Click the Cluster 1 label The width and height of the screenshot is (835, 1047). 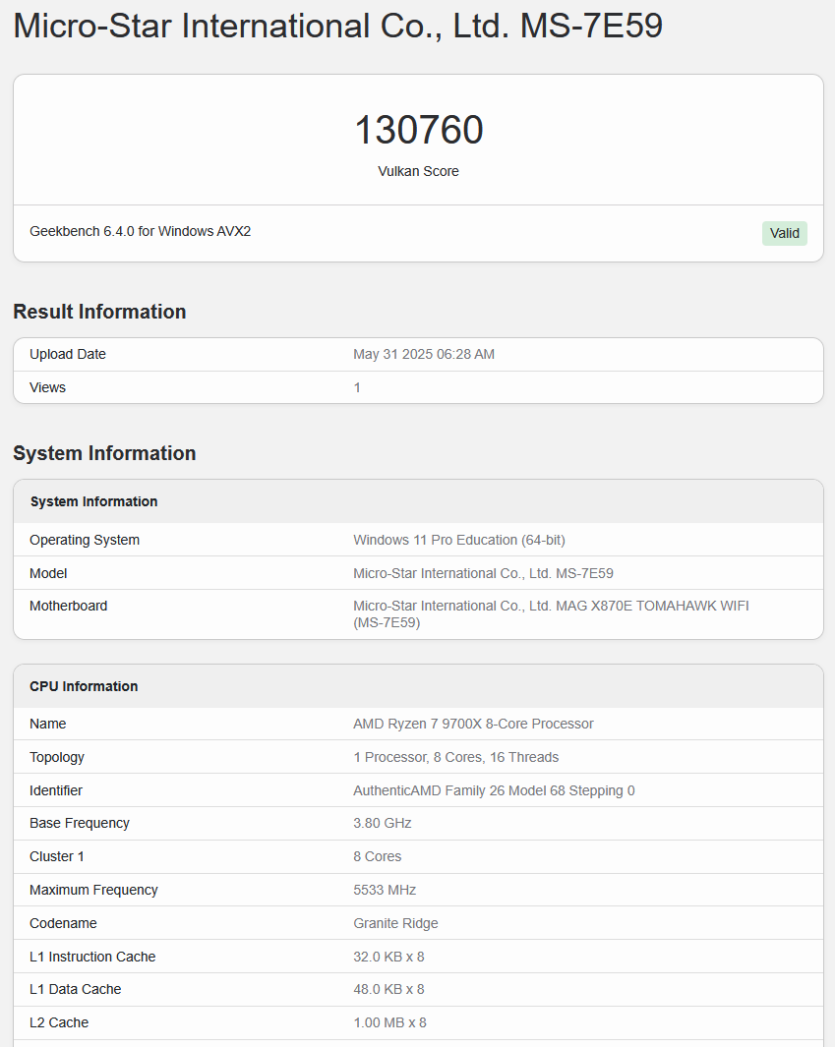pos(57,856)
